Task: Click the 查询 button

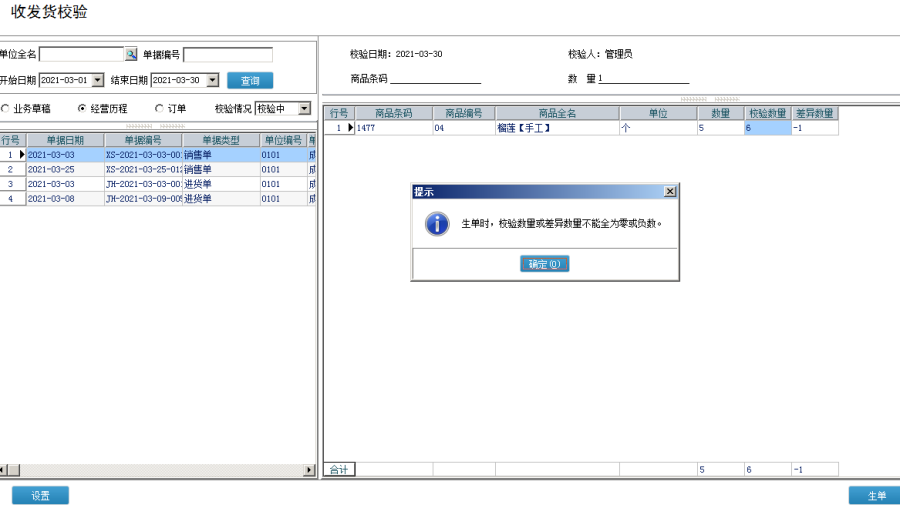Action: (250, 80)
